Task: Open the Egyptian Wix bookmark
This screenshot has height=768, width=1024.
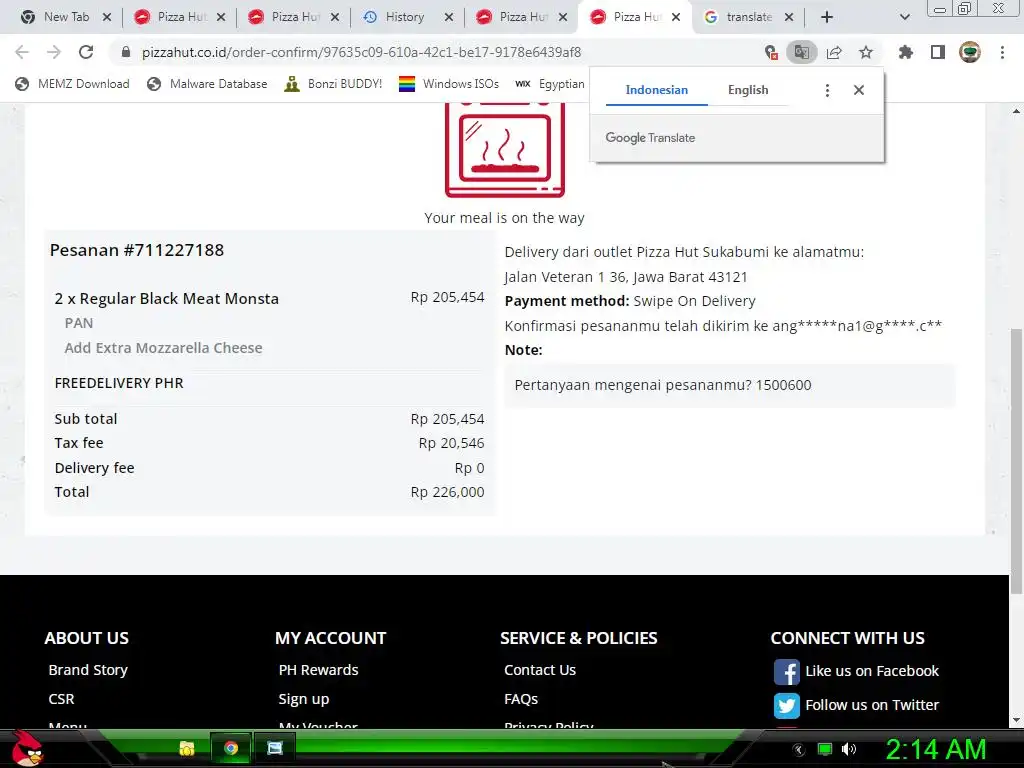Action: pyautogui.click(x=550, y=84)
